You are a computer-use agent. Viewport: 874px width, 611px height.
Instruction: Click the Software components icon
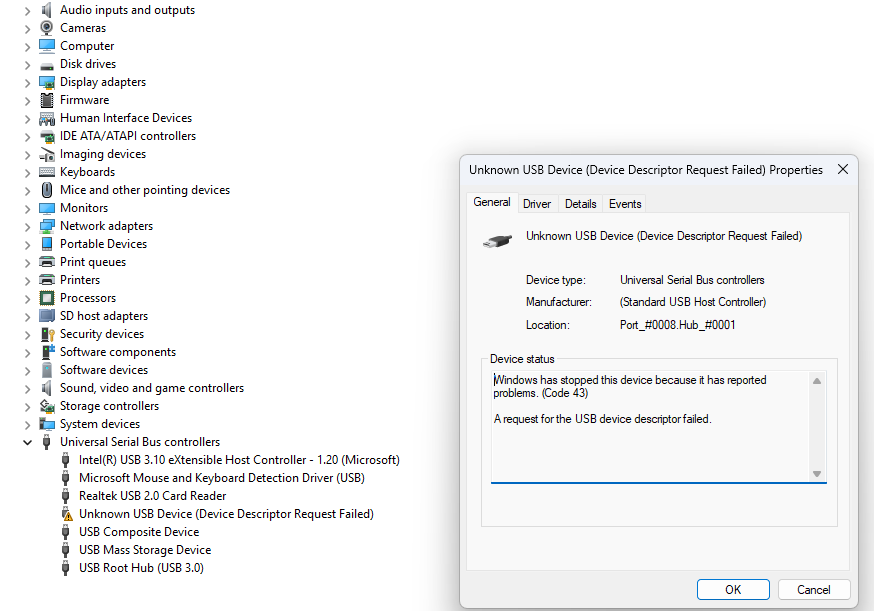(x=47, y=352)
